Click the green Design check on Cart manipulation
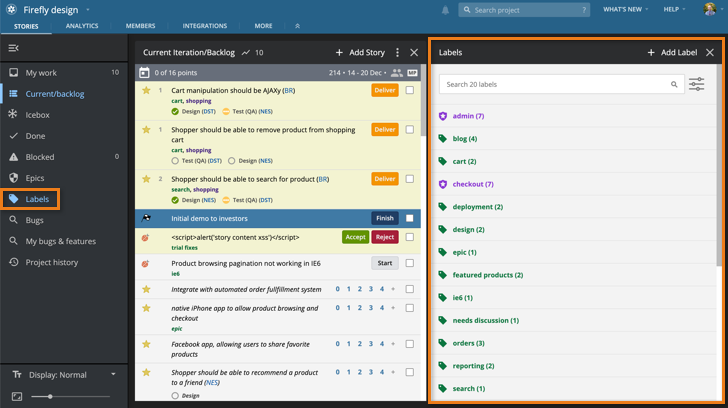The image size is (728, 408). [175, 111]
